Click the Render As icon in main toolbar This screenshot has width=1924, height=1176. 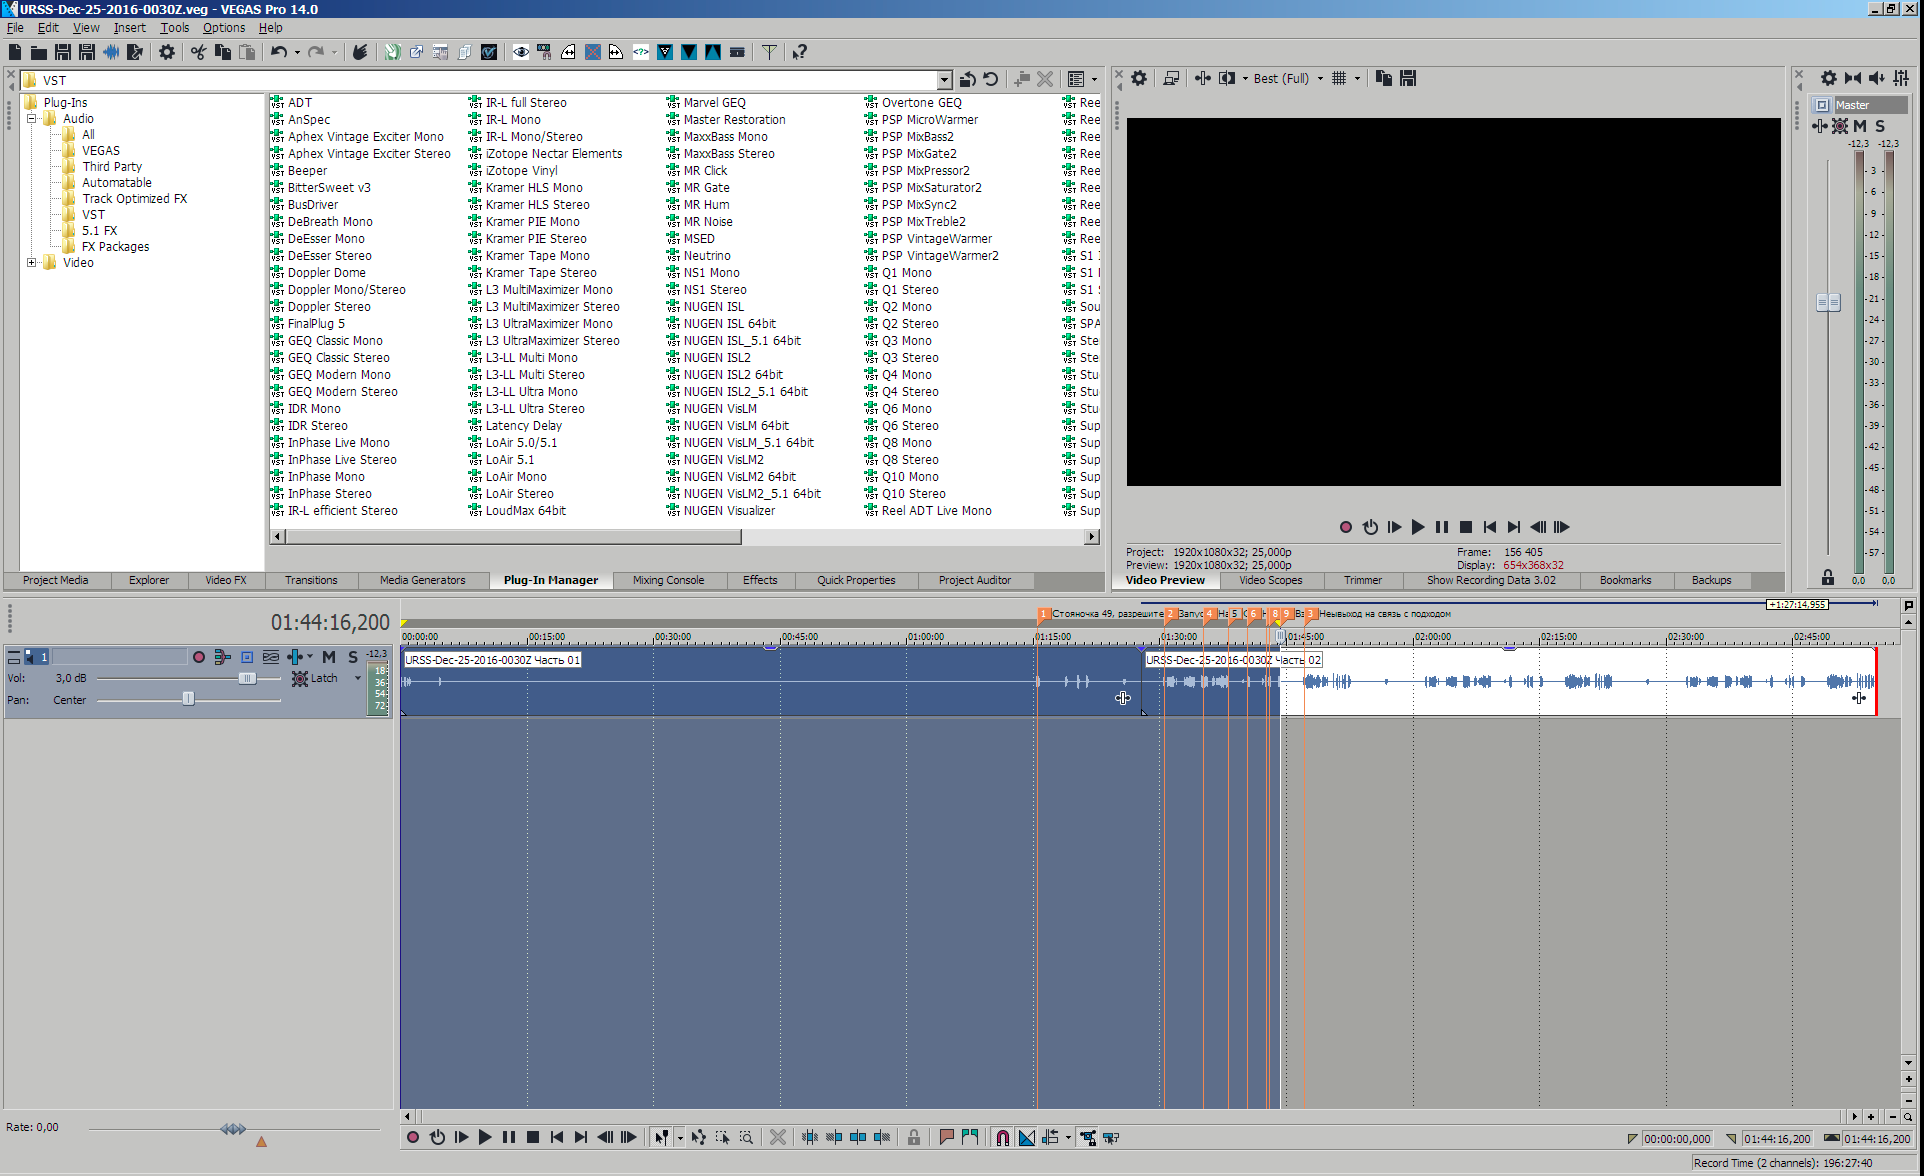(135, 52)
